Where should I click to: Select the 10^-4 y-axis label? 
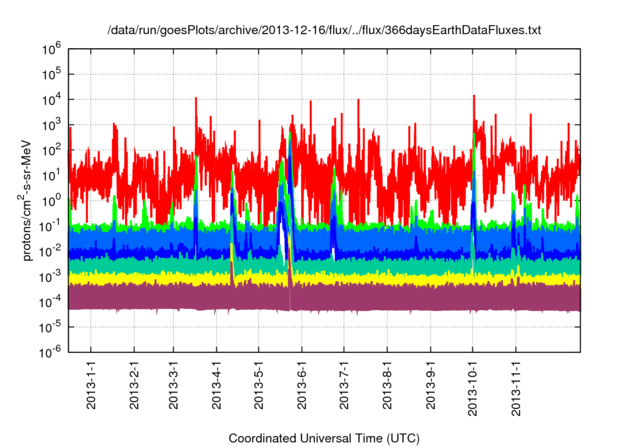point(50,302)
